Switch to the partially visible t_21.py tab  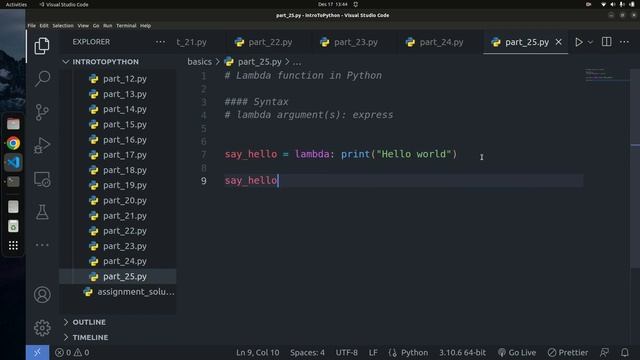pos(191,42)
